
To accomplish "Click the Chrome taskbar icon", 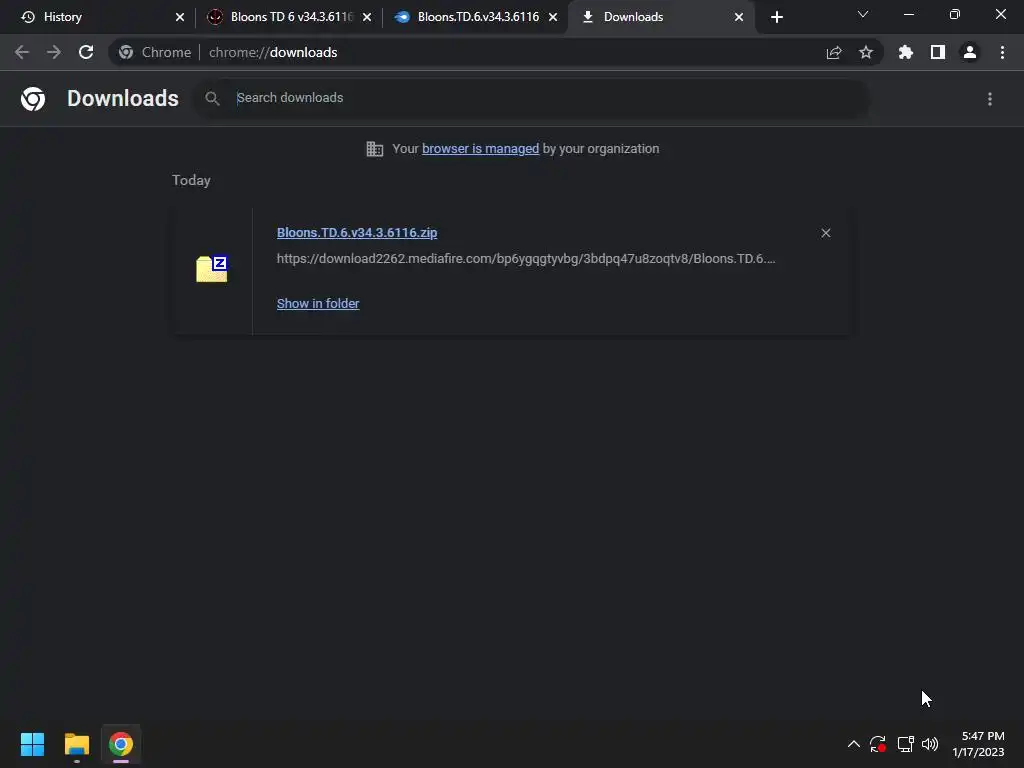I will point(121,744).
